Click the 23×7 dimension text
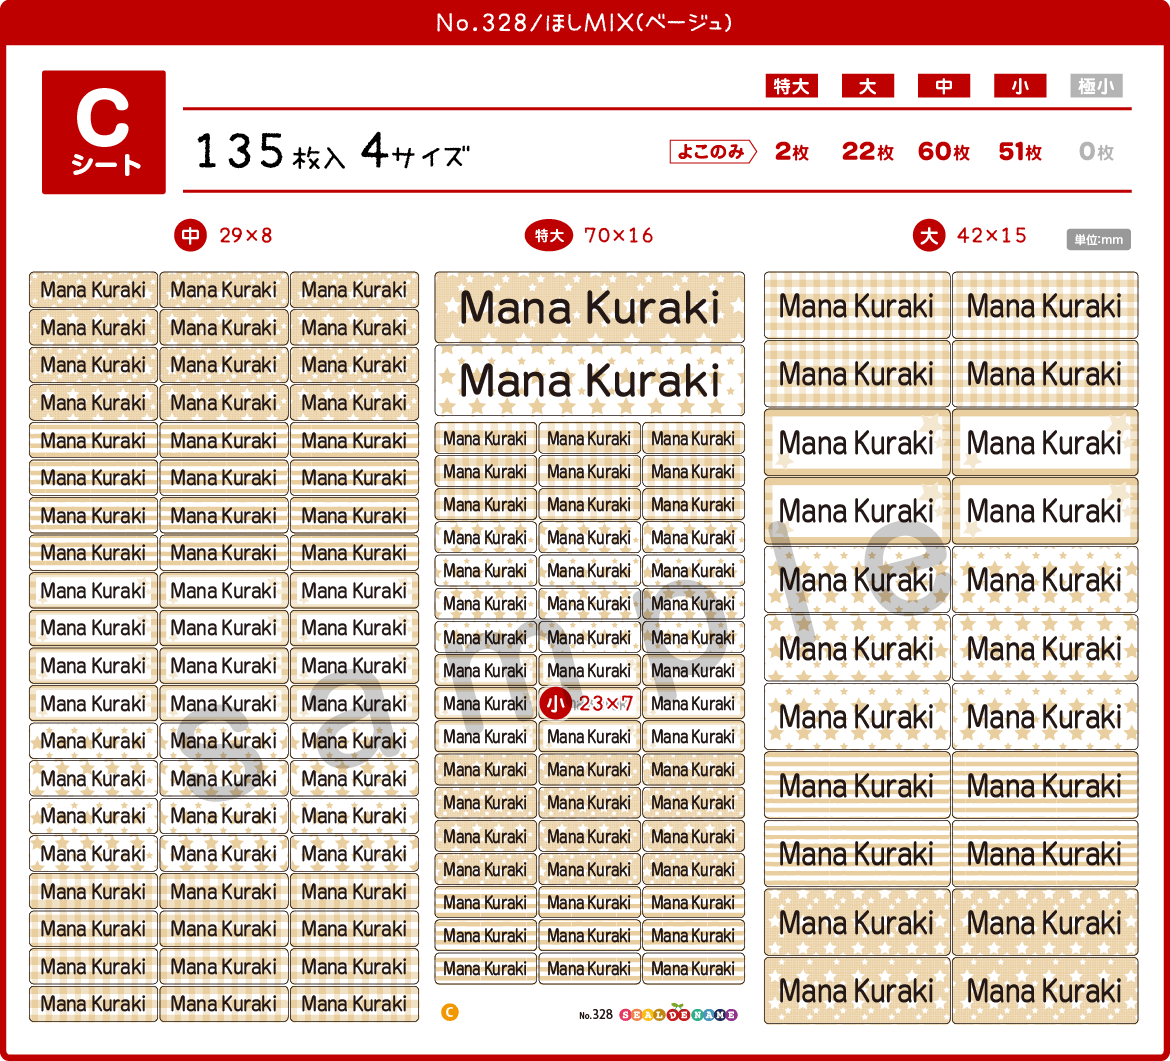 click(606, 704)
